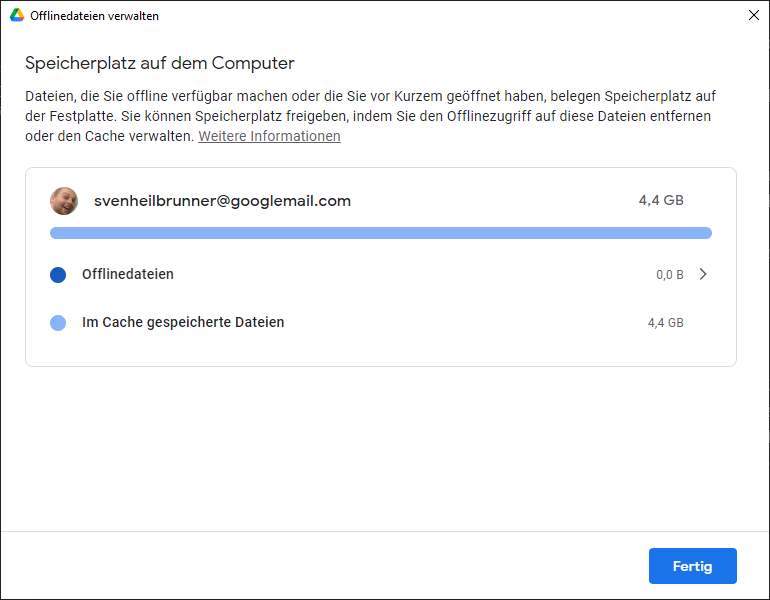Viewport: 770px width, 600px height.
Task: Click the Google Drive logo in title bar
Action: (17, 15)
